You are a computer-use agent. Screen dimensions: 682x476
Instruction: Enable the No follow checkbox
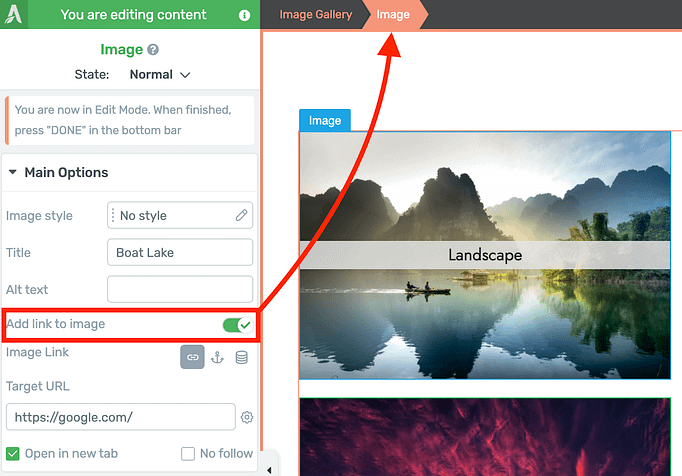[x=188, y=454]
